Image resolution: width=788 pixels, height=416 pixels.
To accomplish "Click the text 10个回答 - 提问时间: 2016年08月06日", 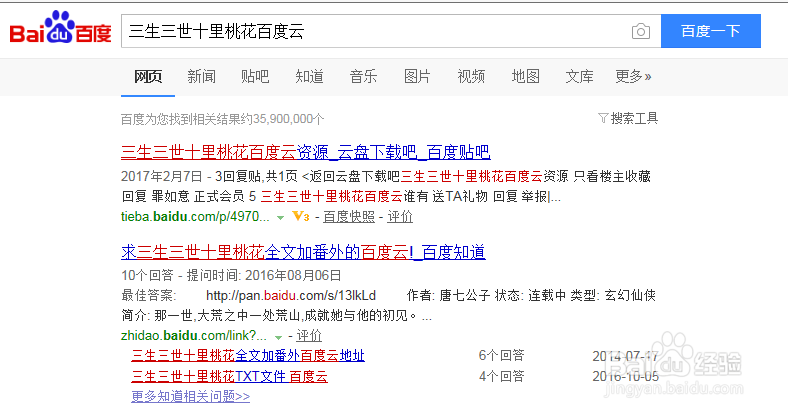I will pyautogui.click(x=231, y=275).
